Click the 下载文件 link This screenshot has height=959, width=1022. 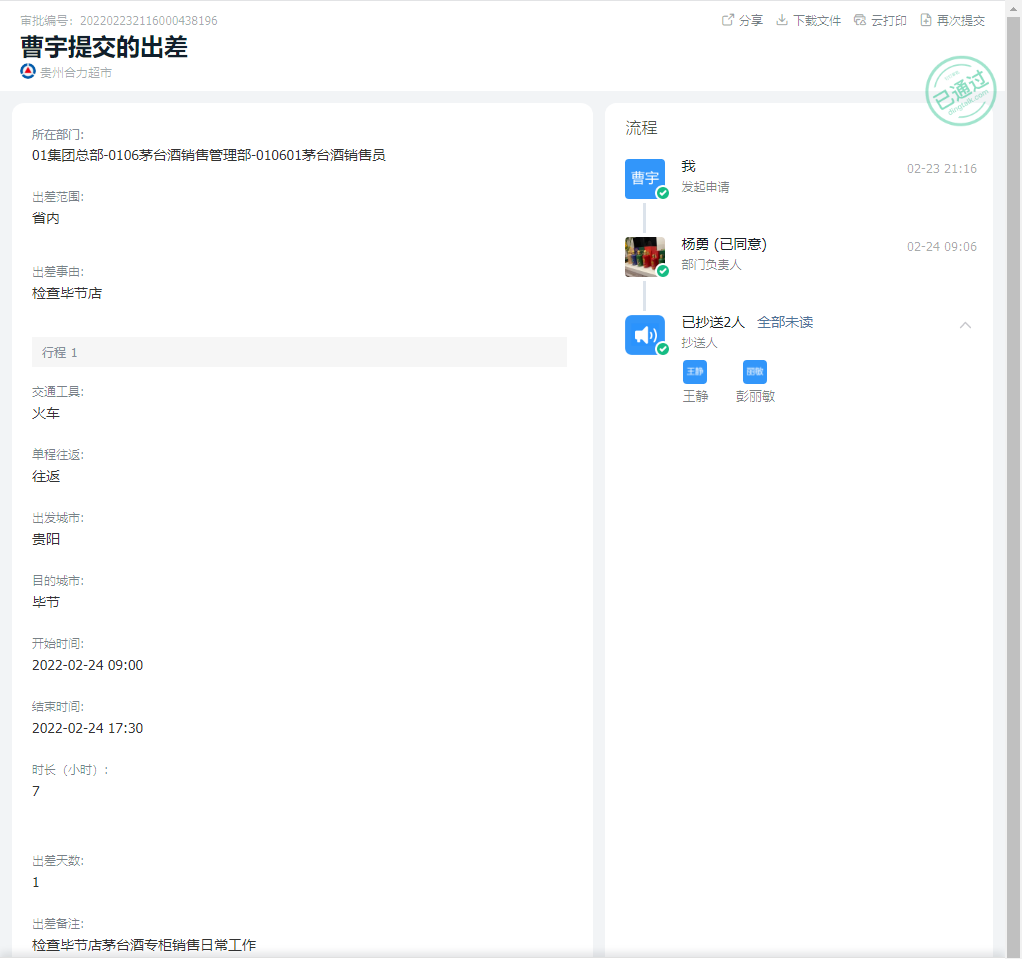click(x=817, y=20)
